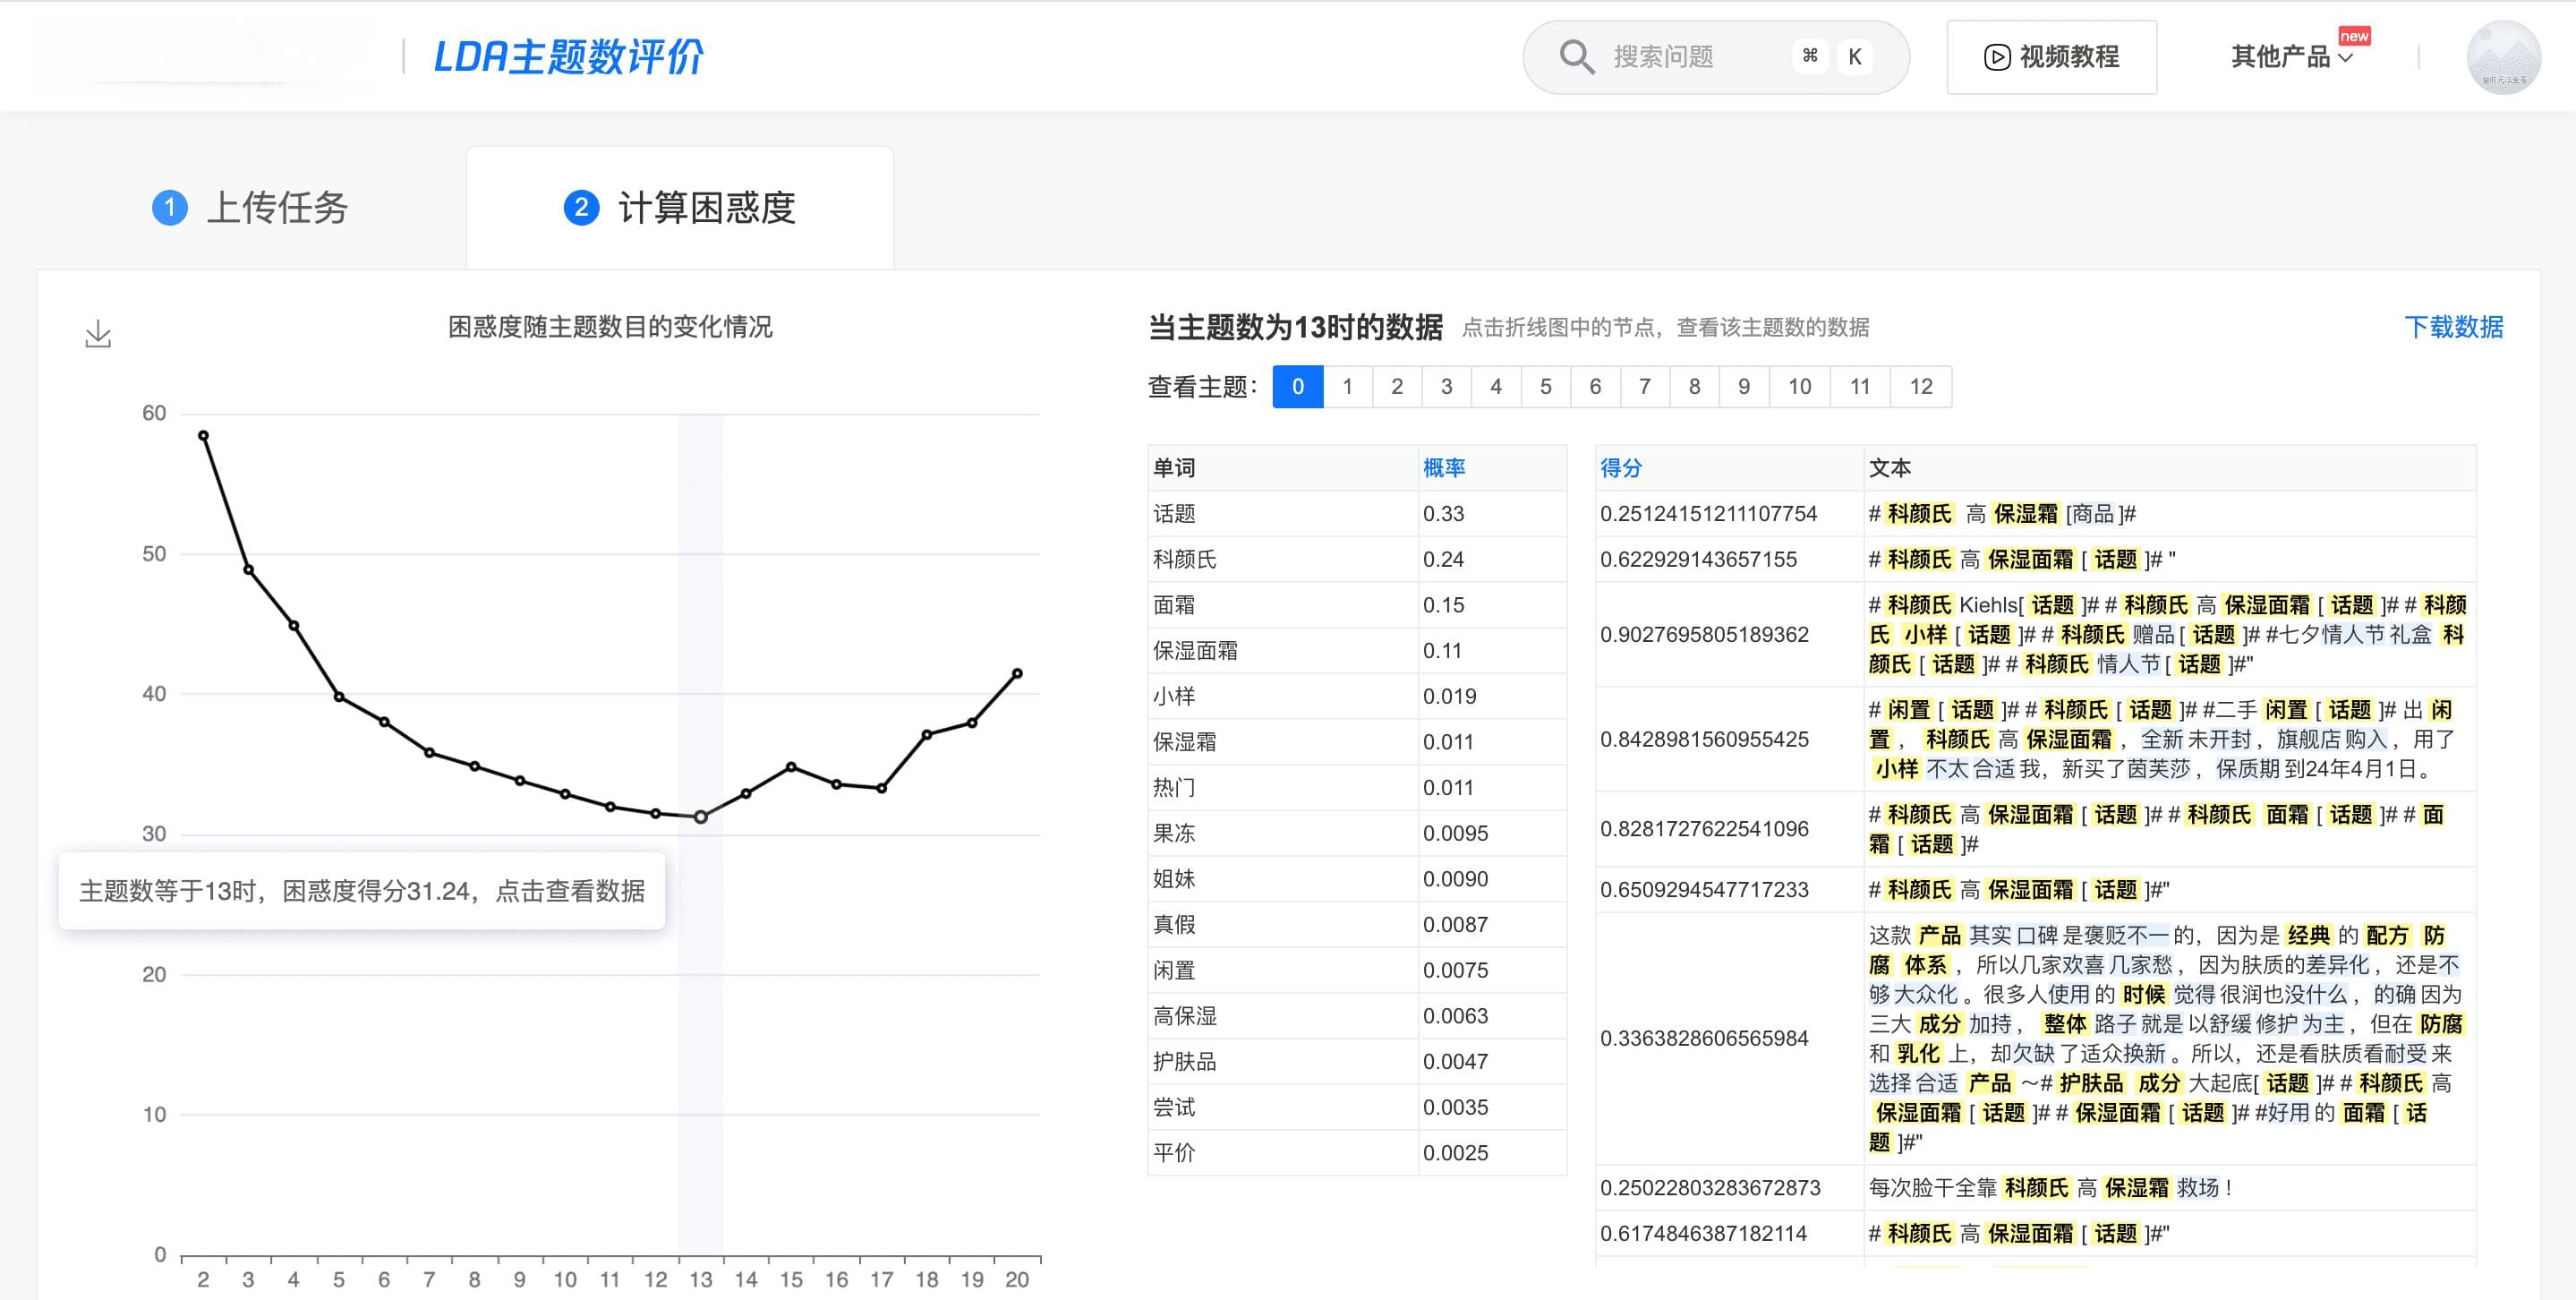This screenshot has width=2576, height=1300.
Task: Click the 文本 column header
Action: coord(1890,468)
